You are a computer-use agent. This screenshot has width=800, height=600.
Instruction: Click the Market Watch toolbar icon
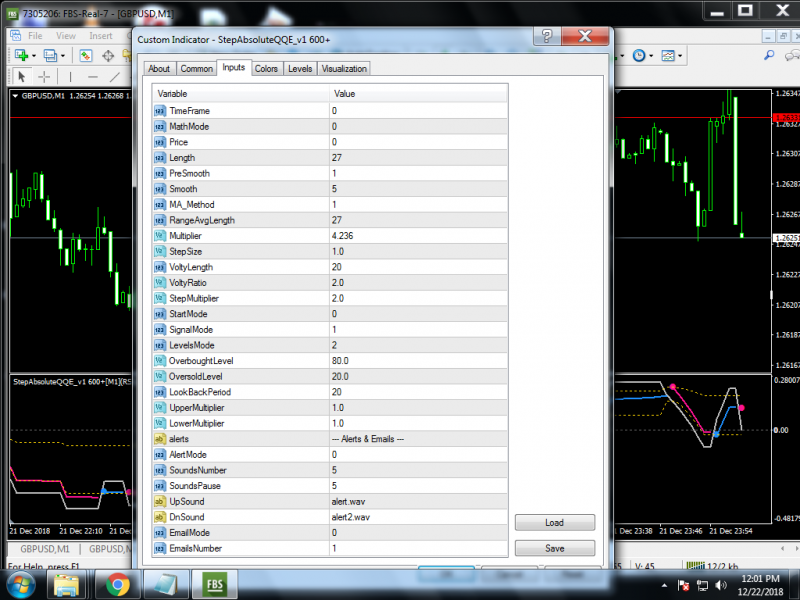tap(86, 55)
